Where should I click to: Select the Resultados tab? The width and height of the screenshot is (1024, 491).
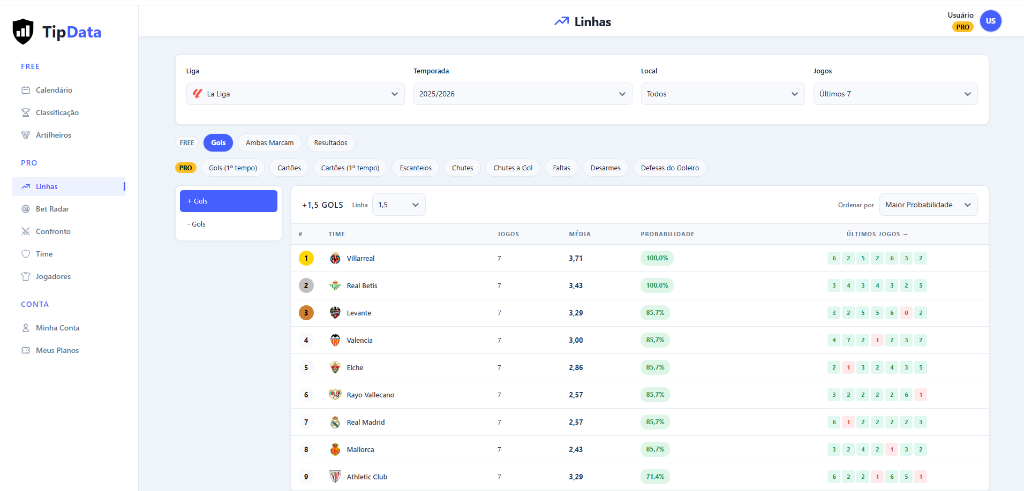click(330, 142)
